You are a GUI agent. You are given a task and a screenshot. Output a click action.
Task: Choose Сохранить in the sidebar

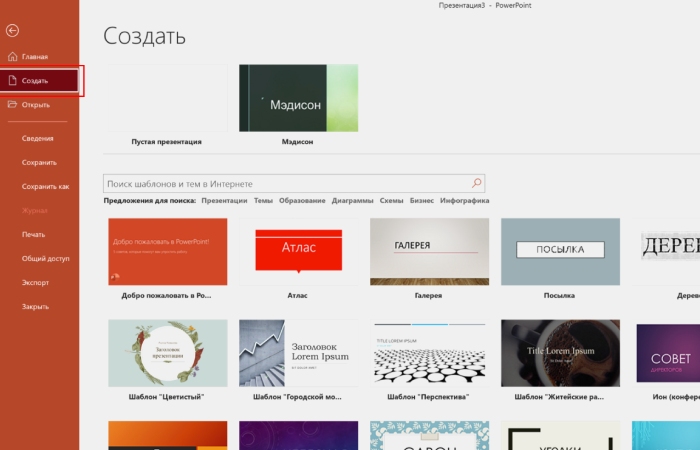pyautogui.click(x=39, y=162)
